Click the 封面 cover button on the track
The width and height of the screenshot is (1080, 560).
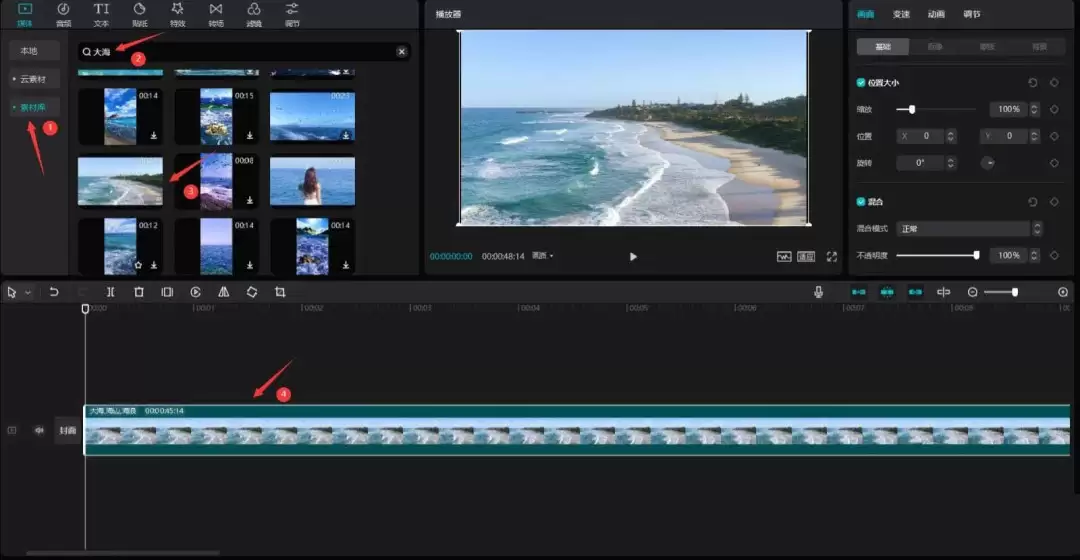click(67, 431)
